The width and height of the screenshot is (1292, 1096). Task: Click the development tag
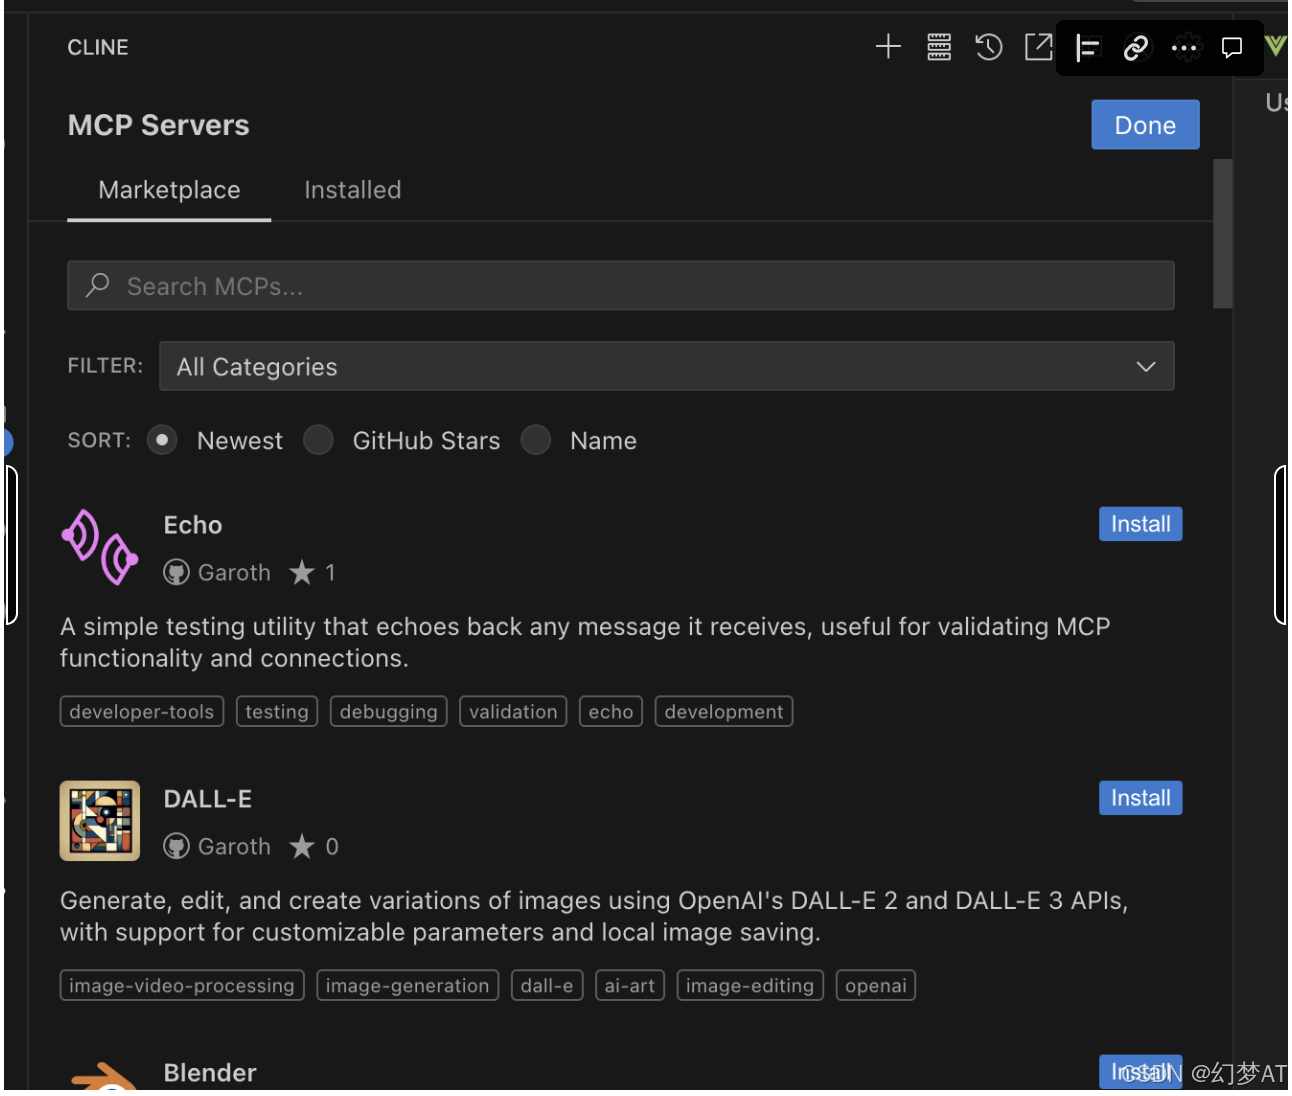(x=724, y=712)
